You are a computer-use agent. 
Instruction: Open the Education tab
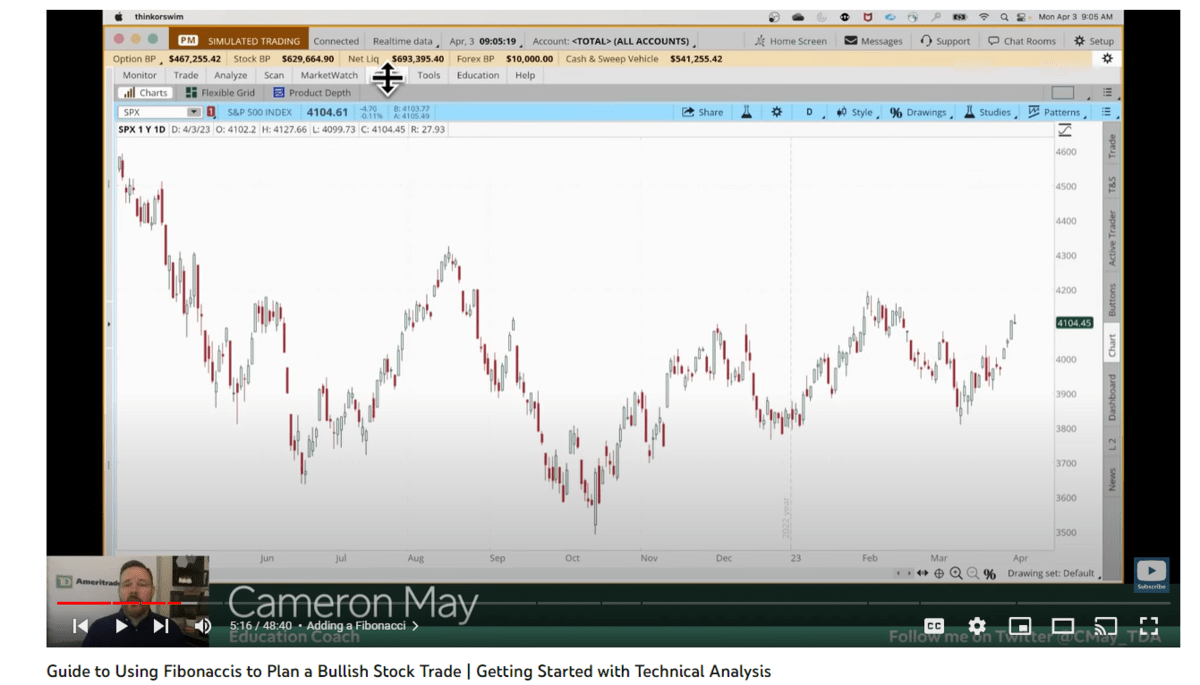478,75
